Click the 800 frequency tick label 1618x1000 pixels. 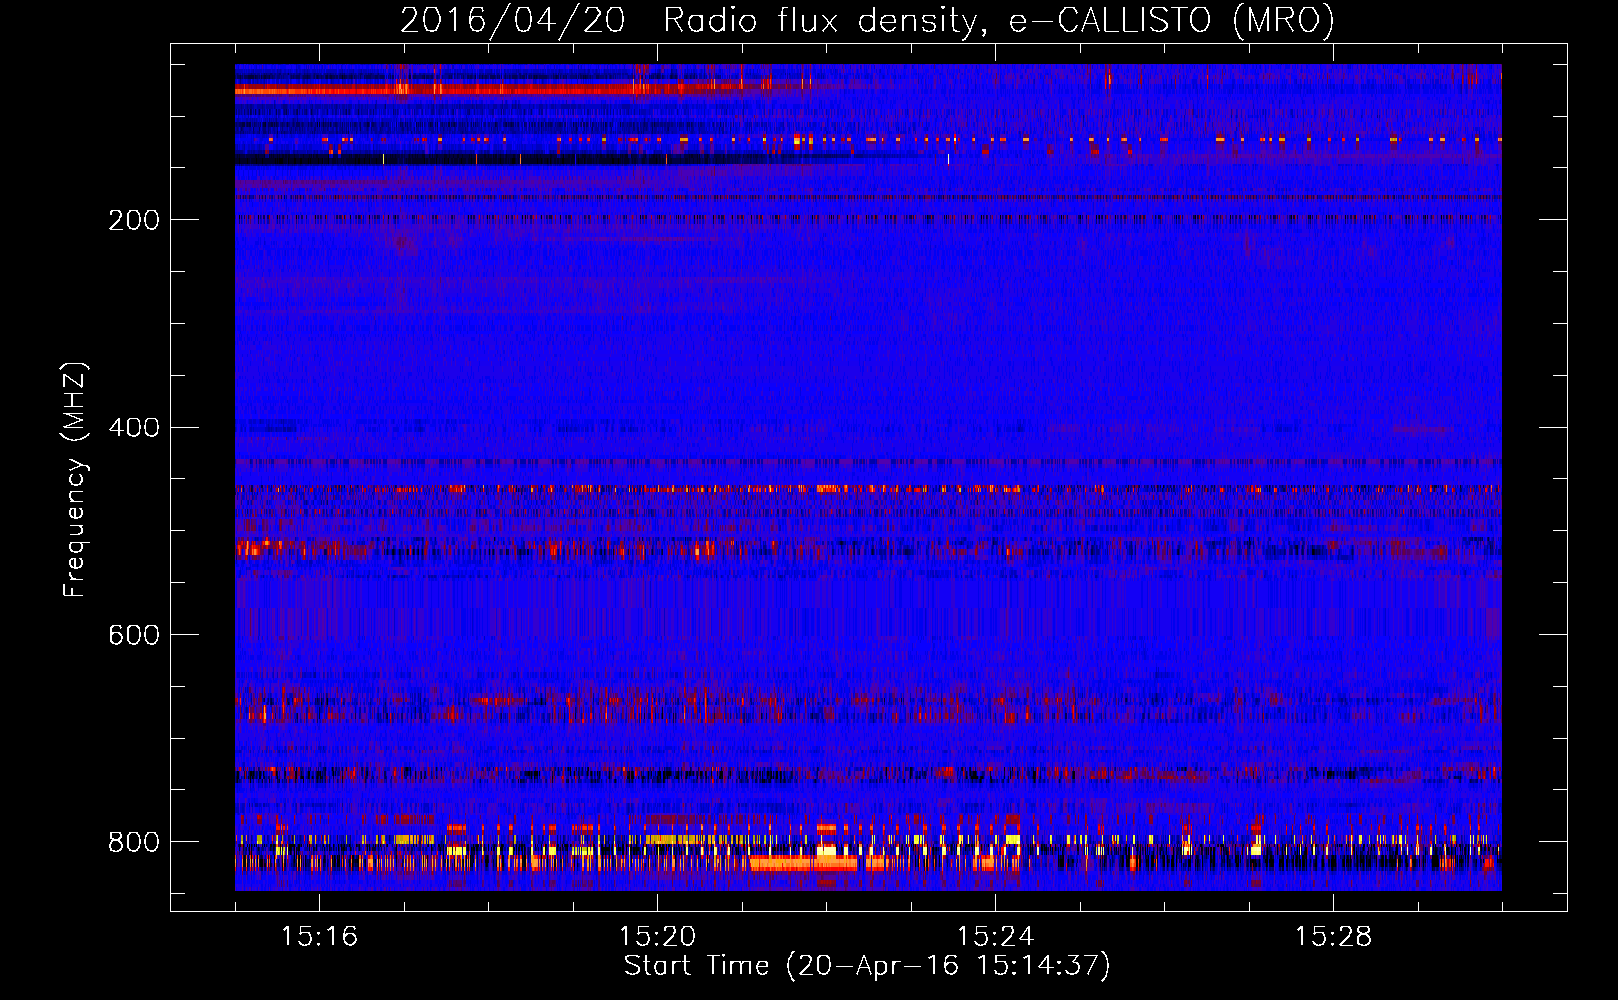[134, 842]
